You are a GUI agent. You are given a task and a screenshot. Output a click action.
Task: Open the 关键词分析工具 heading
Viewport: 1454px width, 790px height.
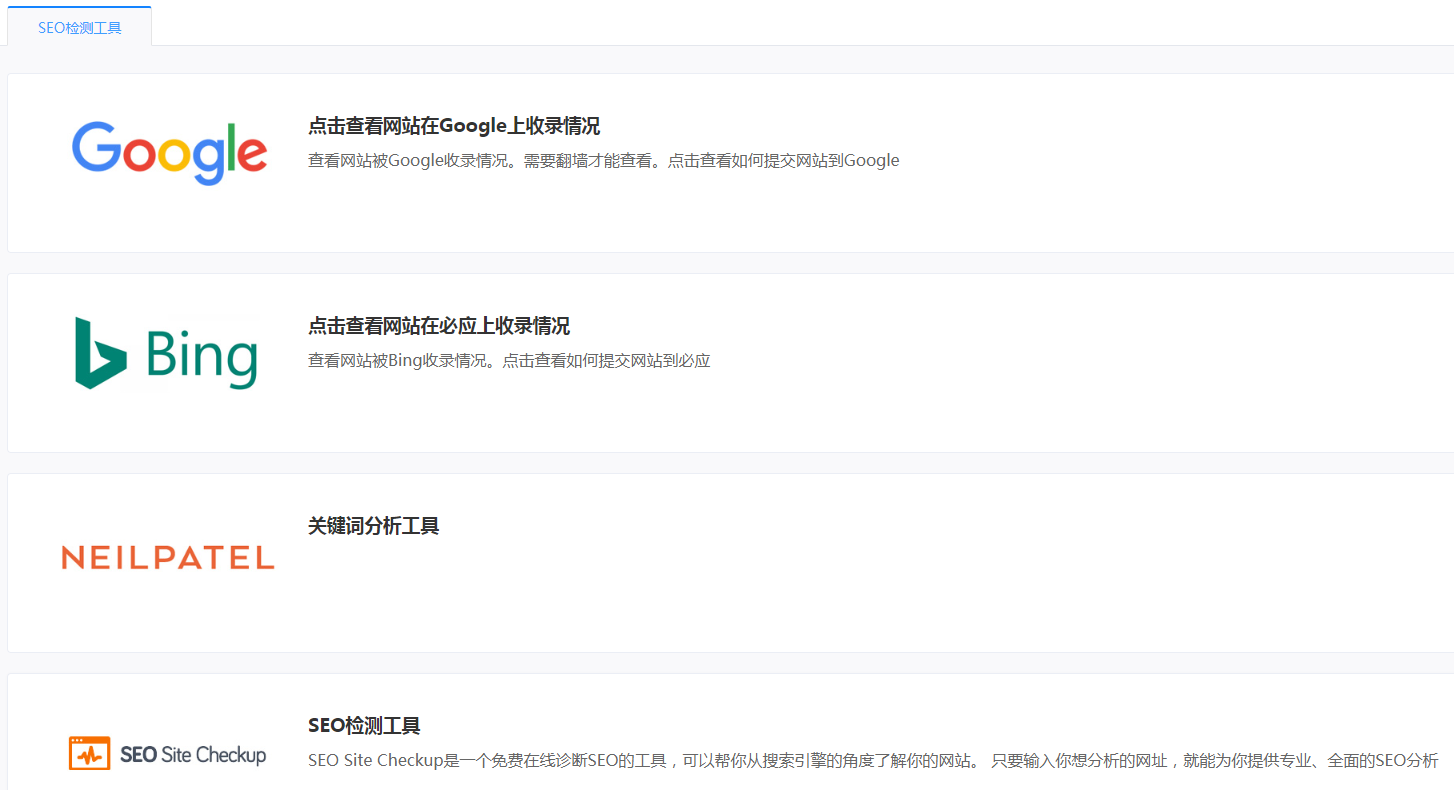tap(374, 526)
